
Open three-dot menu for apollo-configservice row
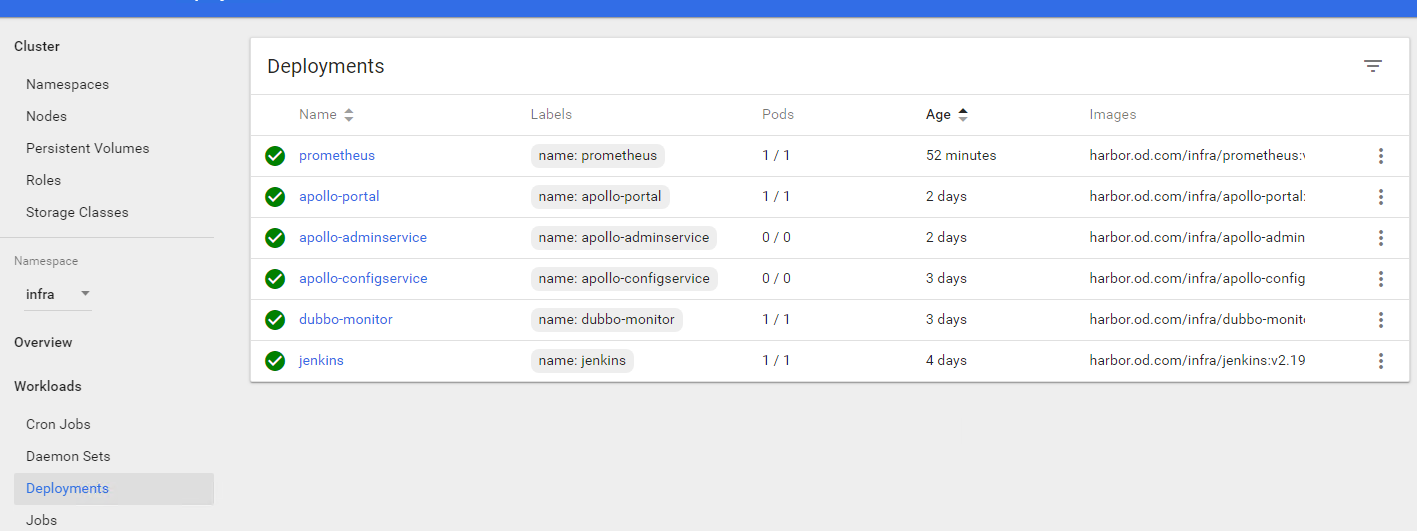pyautogui.click(x=1380, y=279)
